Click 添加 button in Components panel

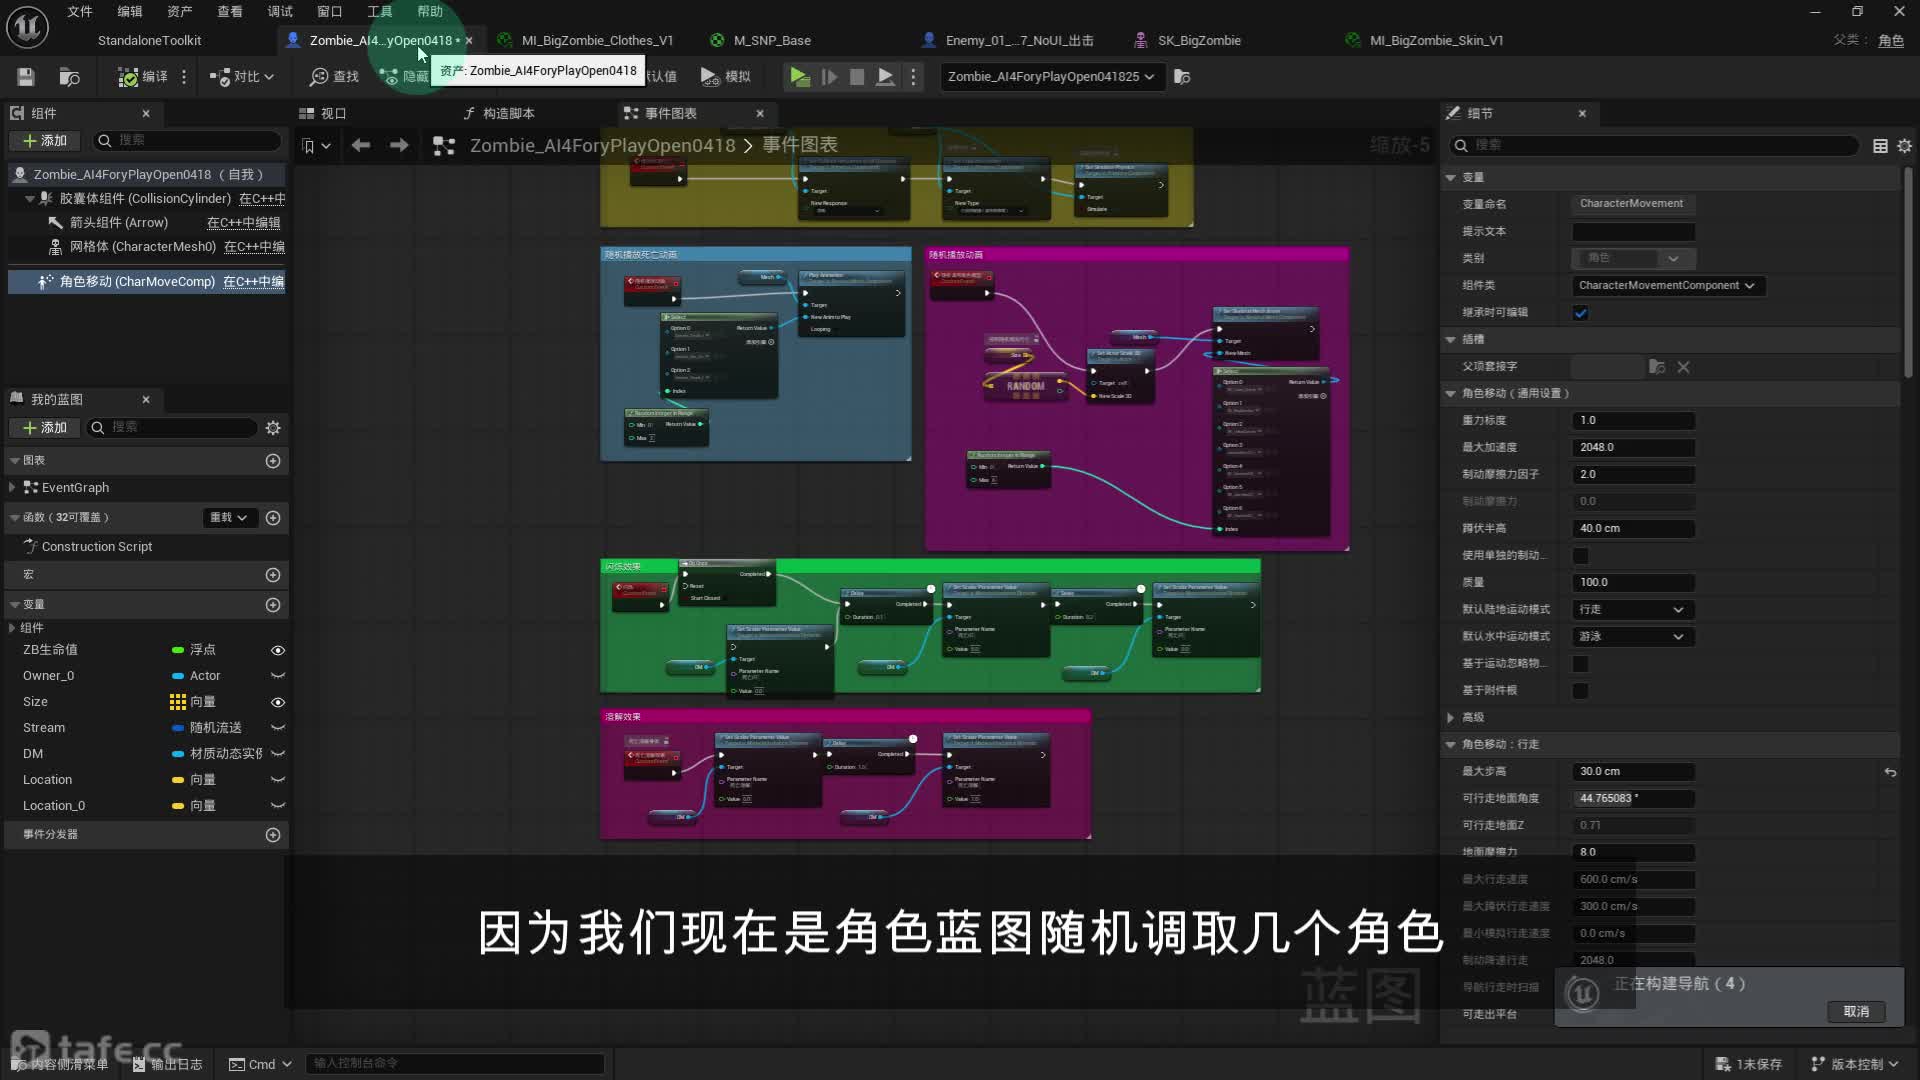45,141
